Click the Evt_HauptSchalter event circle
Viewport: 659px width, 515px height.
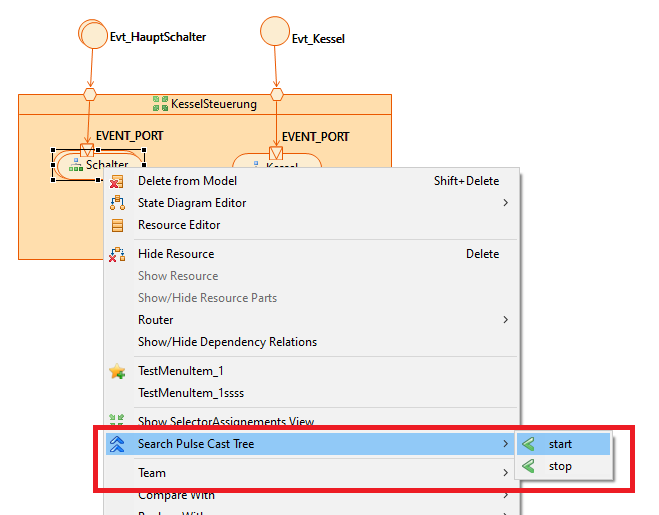(93, 32)
